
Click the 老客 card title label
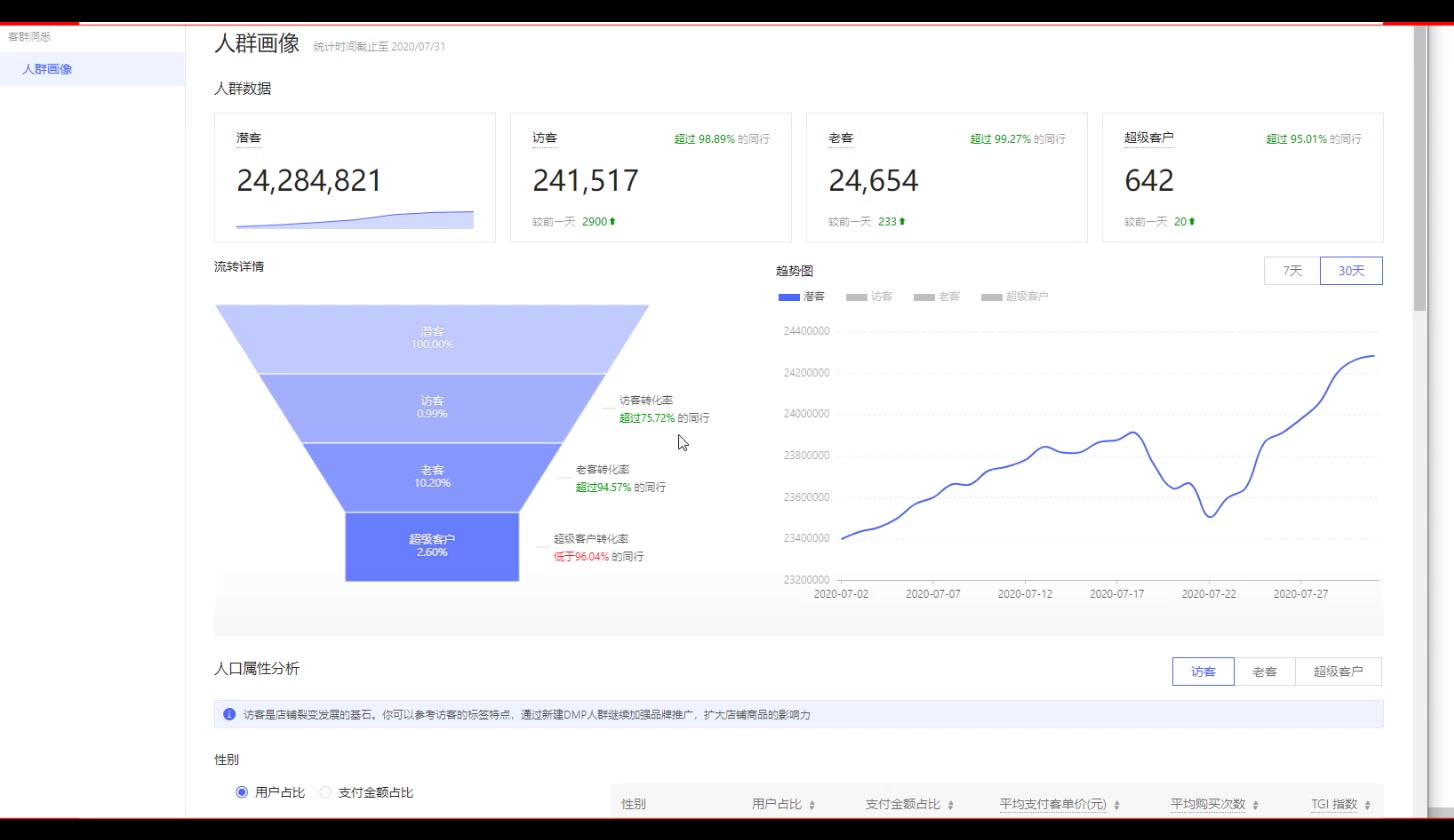(841, 139)
